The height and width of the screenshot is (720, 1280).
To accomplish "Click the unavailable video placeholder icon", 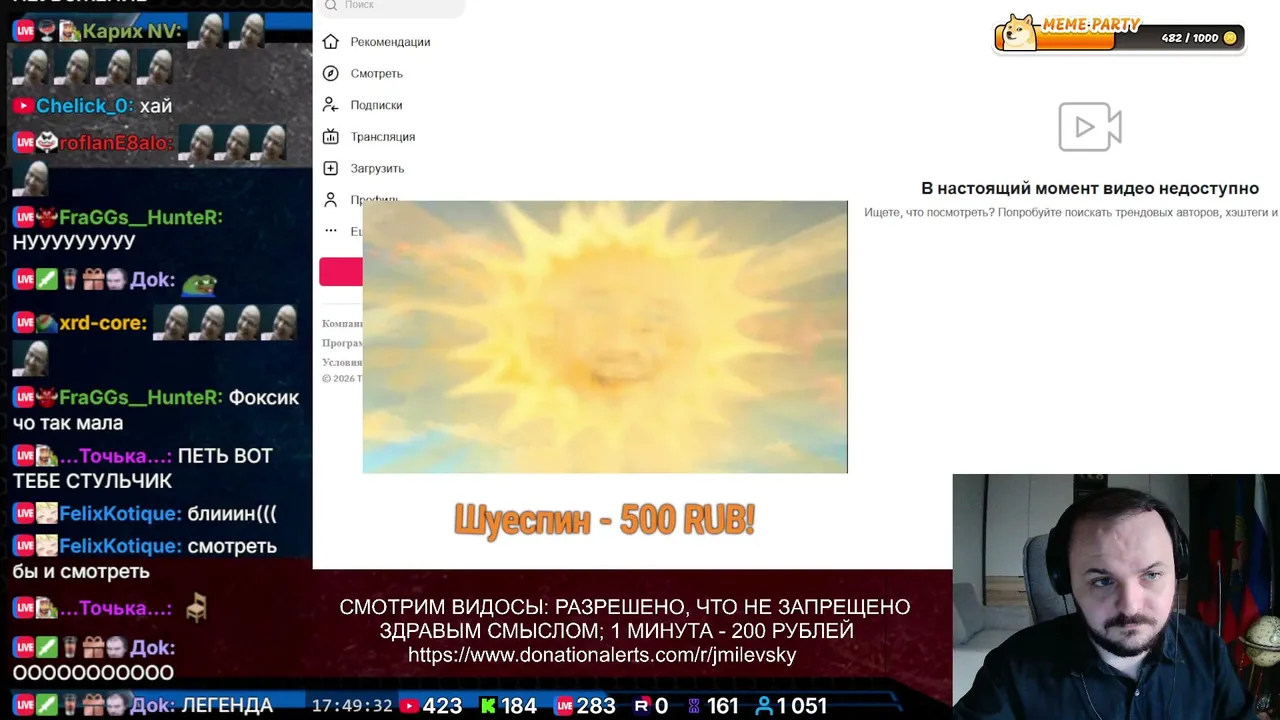I will (x=1090, y=127).
